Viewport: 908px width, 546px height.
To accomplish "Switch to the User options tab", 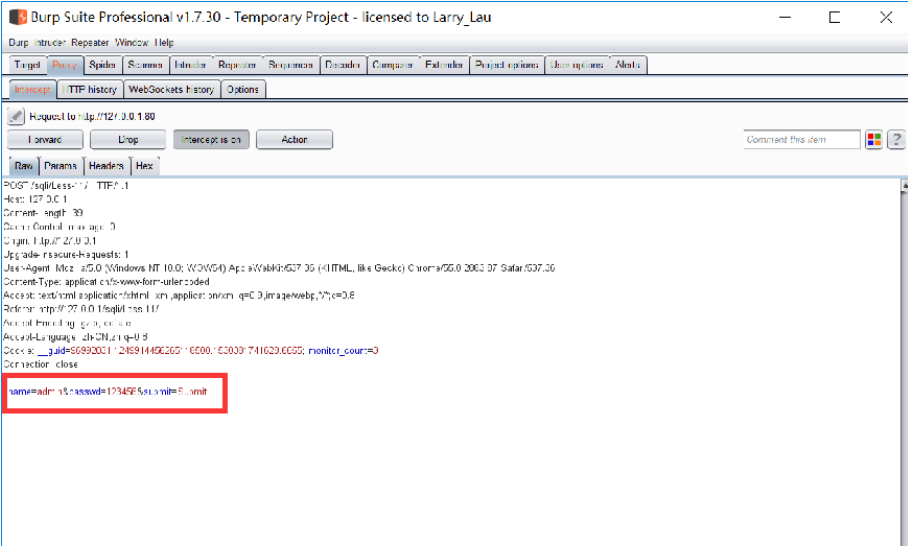I will [x=577, y=65].
